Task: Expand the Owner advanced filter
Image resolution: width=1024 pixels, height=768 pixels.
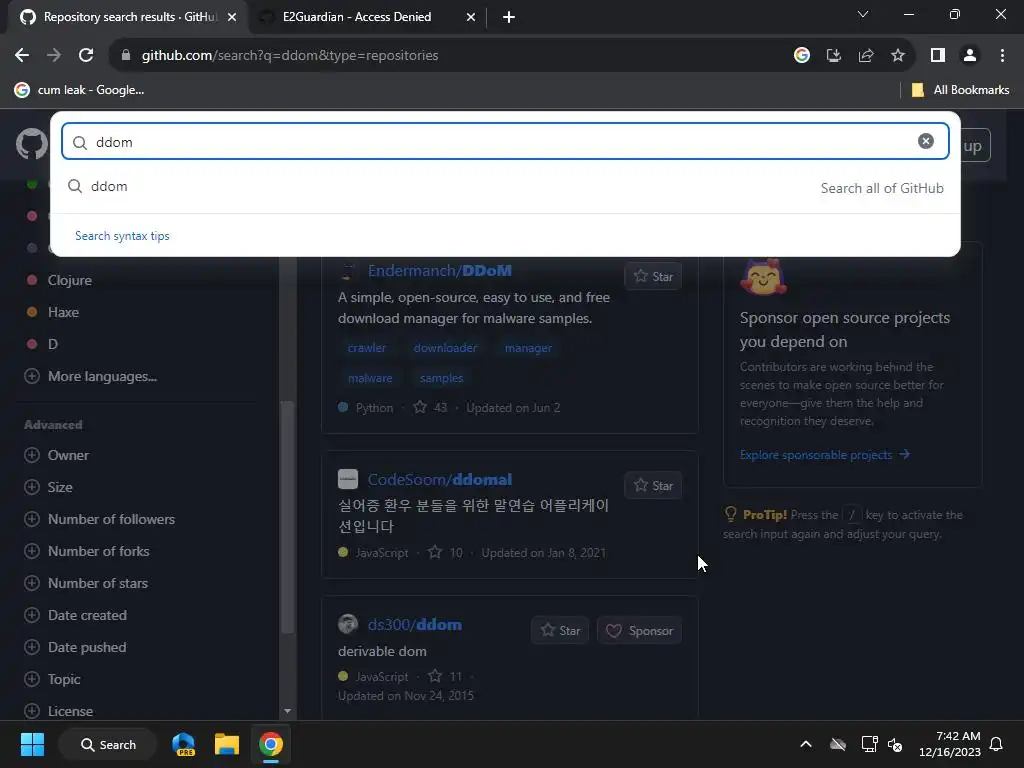Action: pos(56,455)
